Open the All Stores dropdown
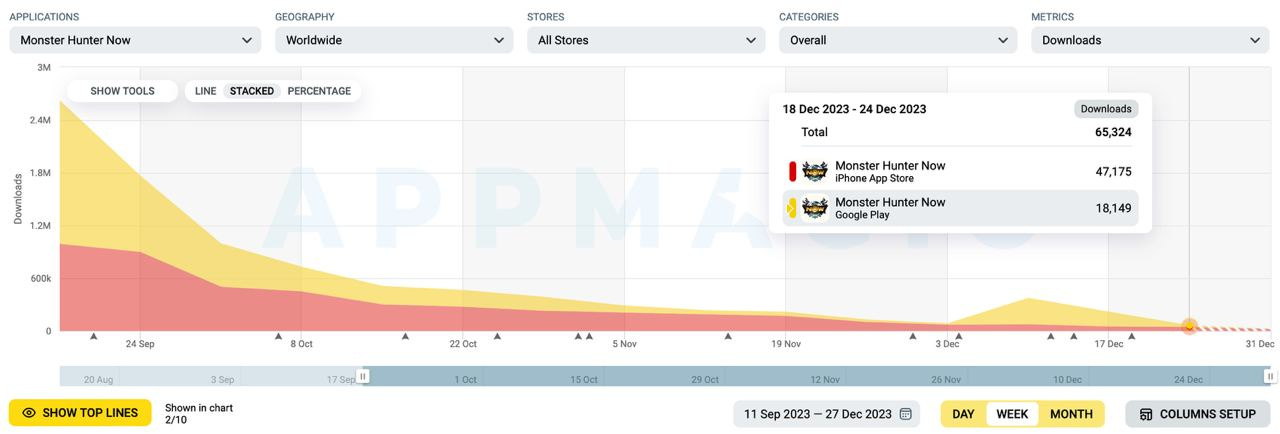The image size is (1280, 434). coord(646,40)
